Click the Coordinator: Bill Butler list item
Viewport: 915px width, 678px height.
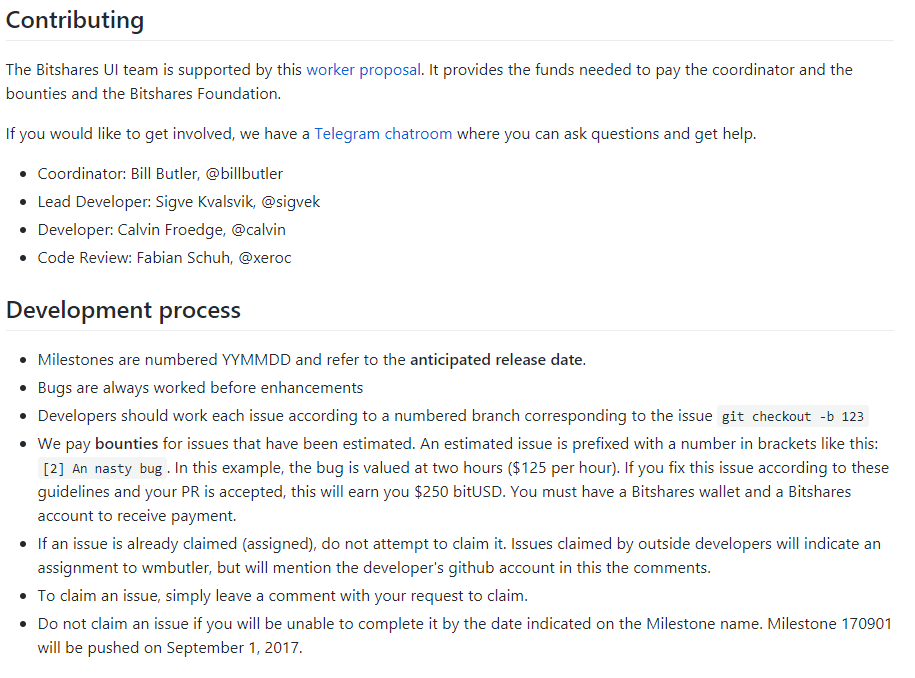[x=160, y=174]
